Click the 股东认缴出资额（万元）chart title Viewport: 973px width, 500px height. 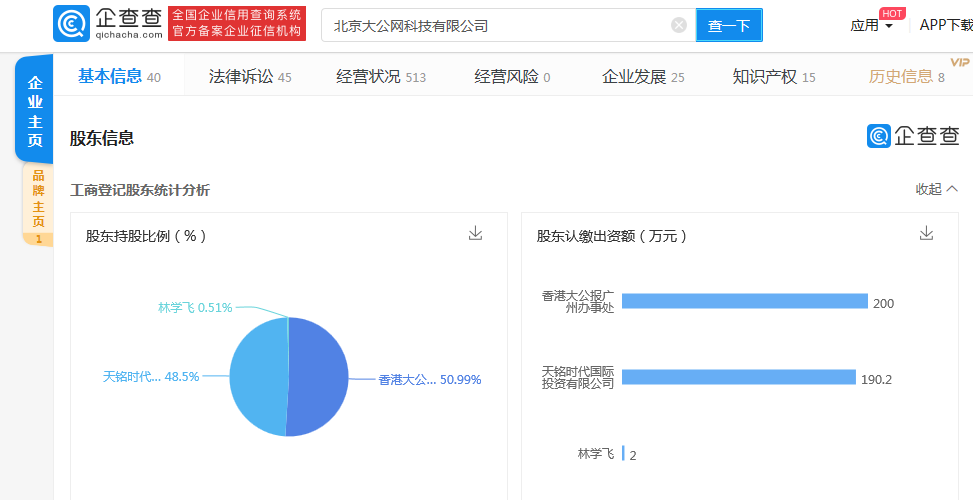[x=612, y=236]
